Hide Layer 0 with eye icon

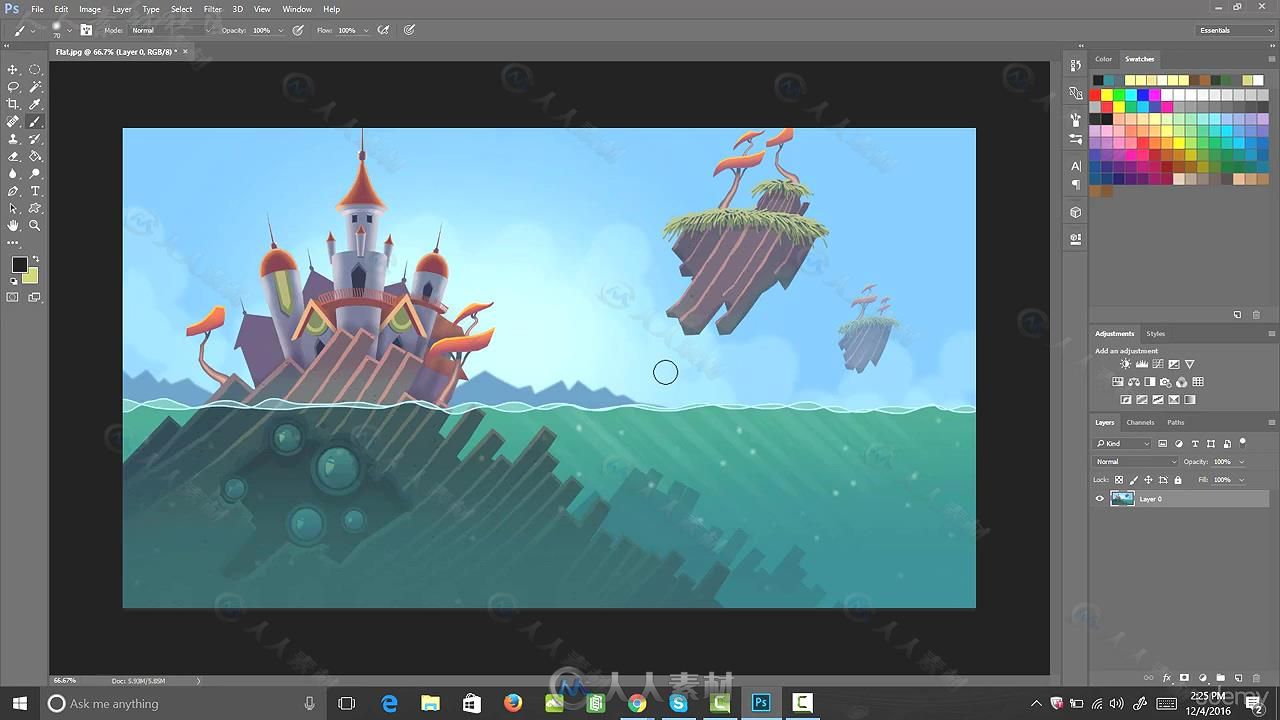click(1100, 499)
